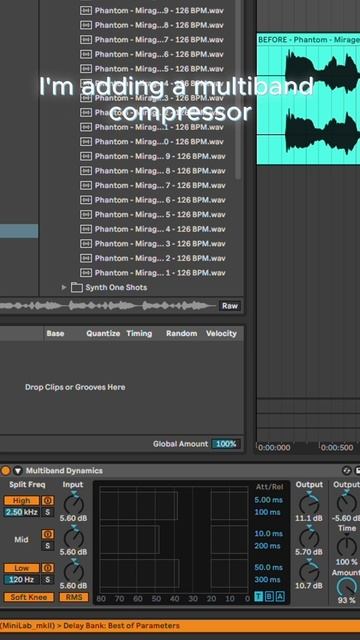The height and width of the screenshot is (640, 360).
Task: Select the 50.0 ms attack value
Action: 269,568
